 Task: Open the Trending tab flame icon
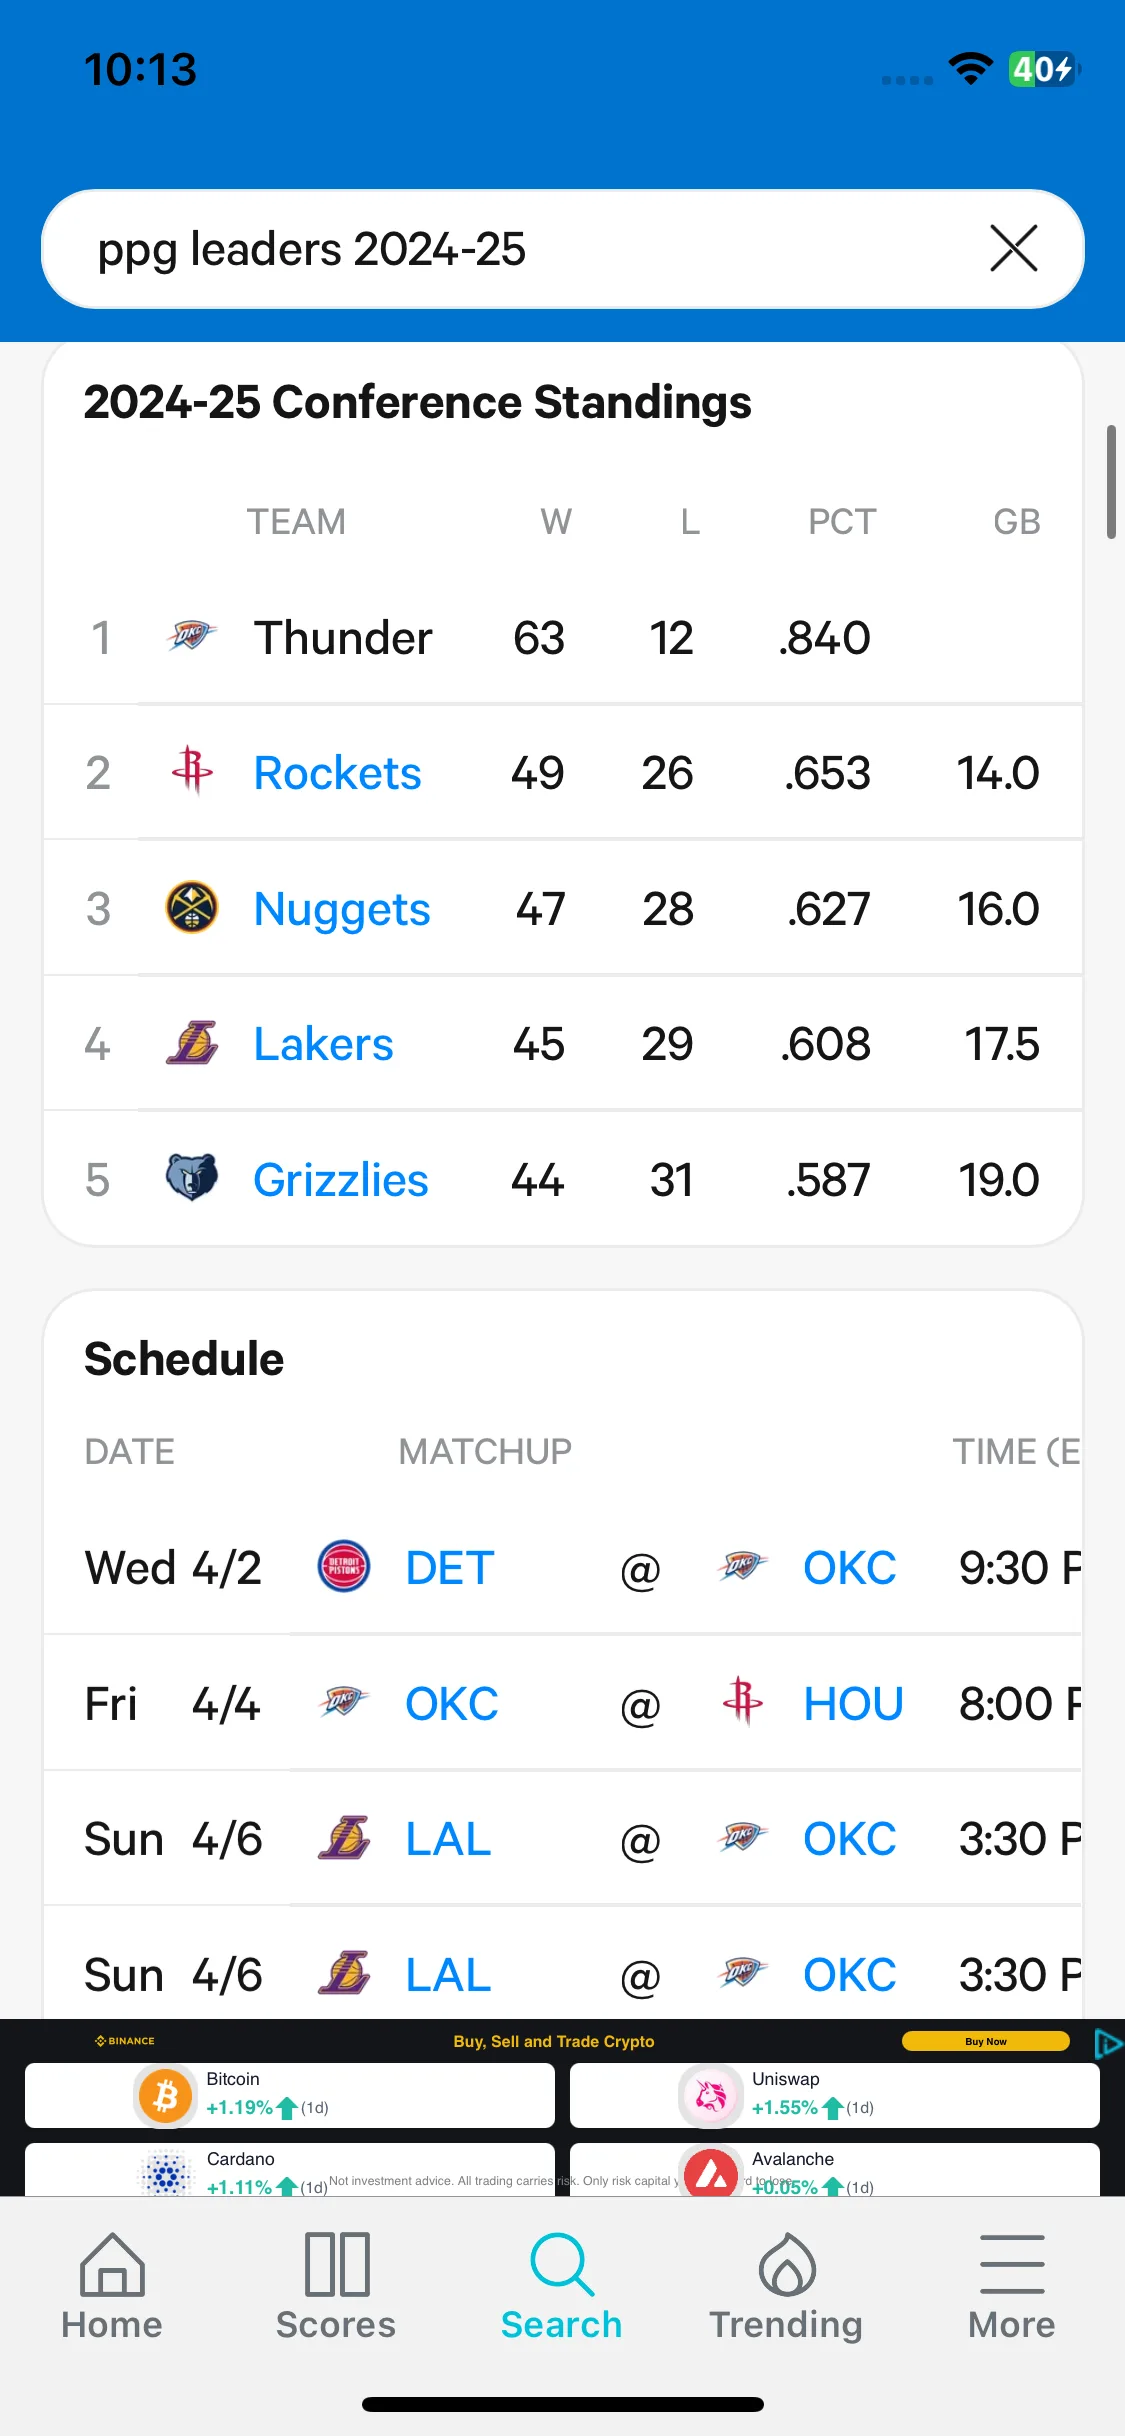[786, 2265]
